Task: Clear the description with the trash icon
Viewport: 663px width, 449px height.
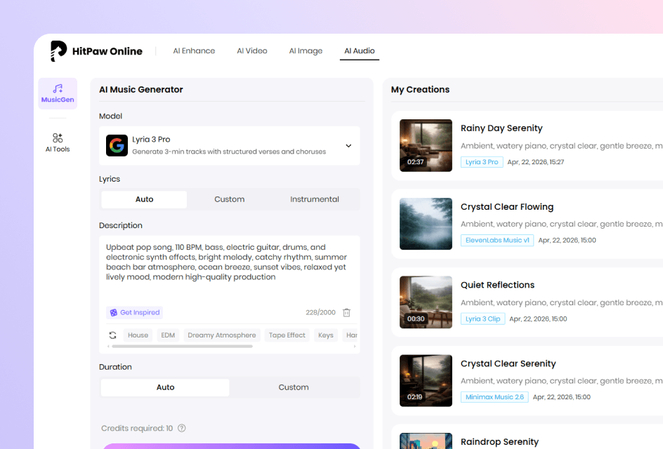Action: click(x=346, y=312)
